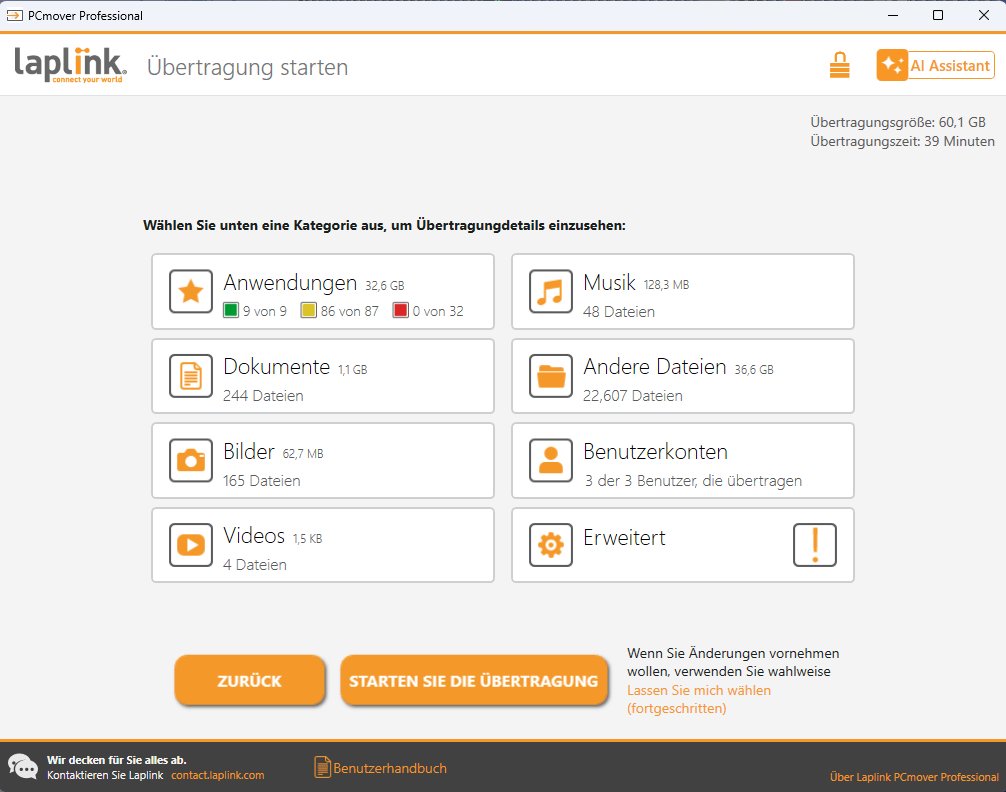1006x792 pixels.
Task: Open the Erweitert category heading
Action: point(624,537)
